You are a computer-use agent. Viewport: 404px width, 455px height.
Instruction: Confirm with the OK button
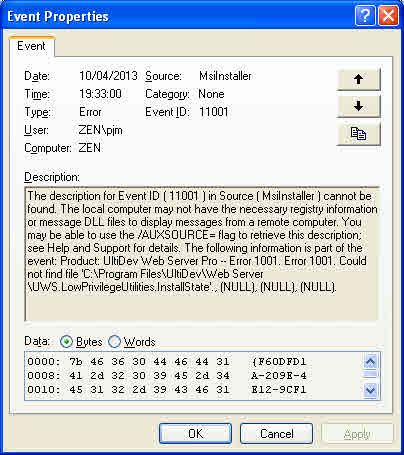(x=195, y=434)
